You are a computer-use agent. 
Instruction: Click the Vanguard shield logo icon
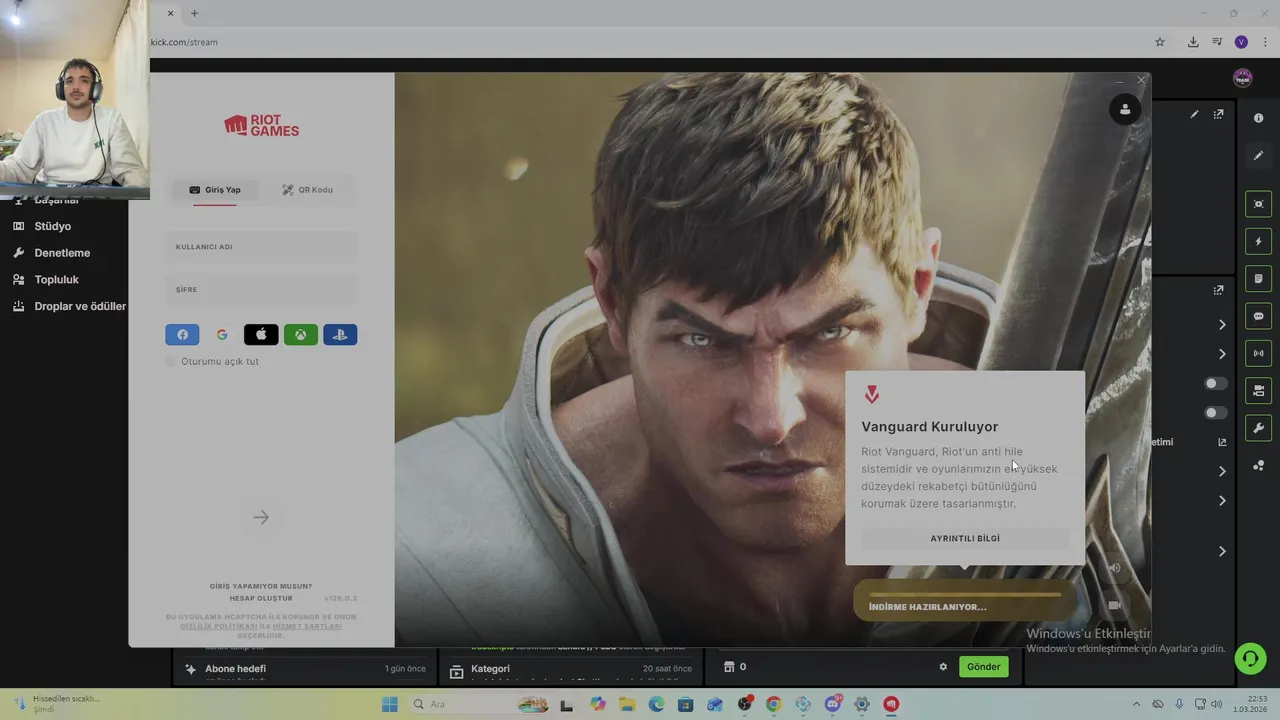tap(872, 395)
